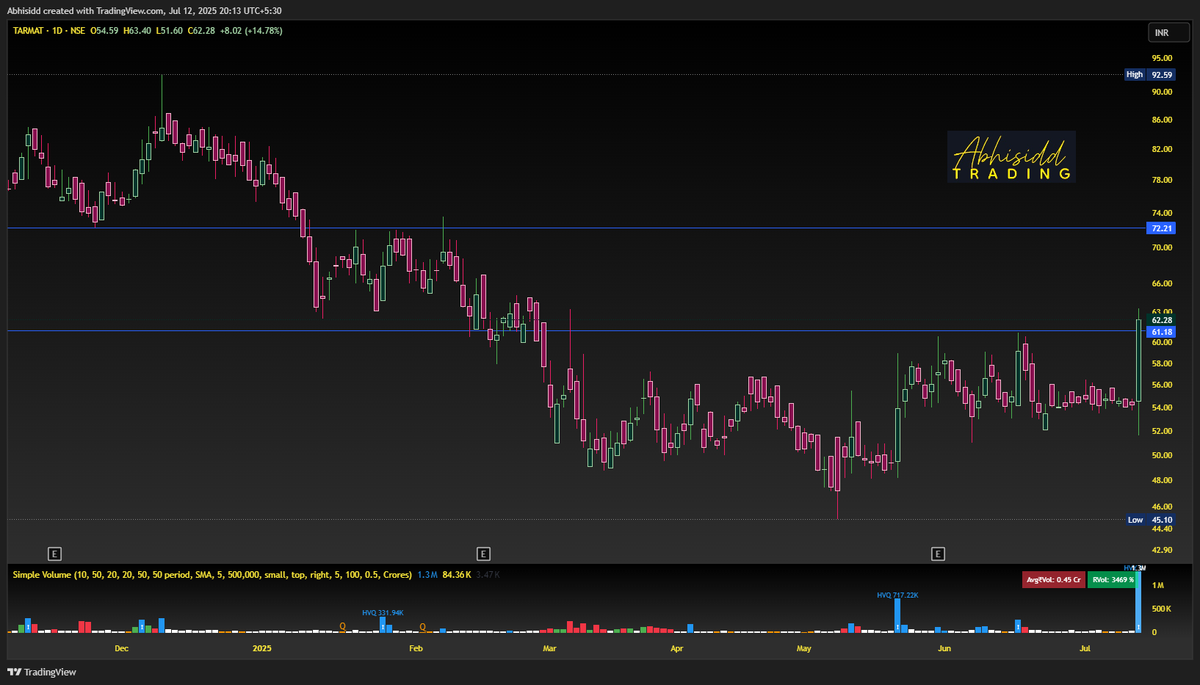This screenshot has height=685, width=1200.
Task: Click the earnings E marker in mid-February
Action: 483,552
